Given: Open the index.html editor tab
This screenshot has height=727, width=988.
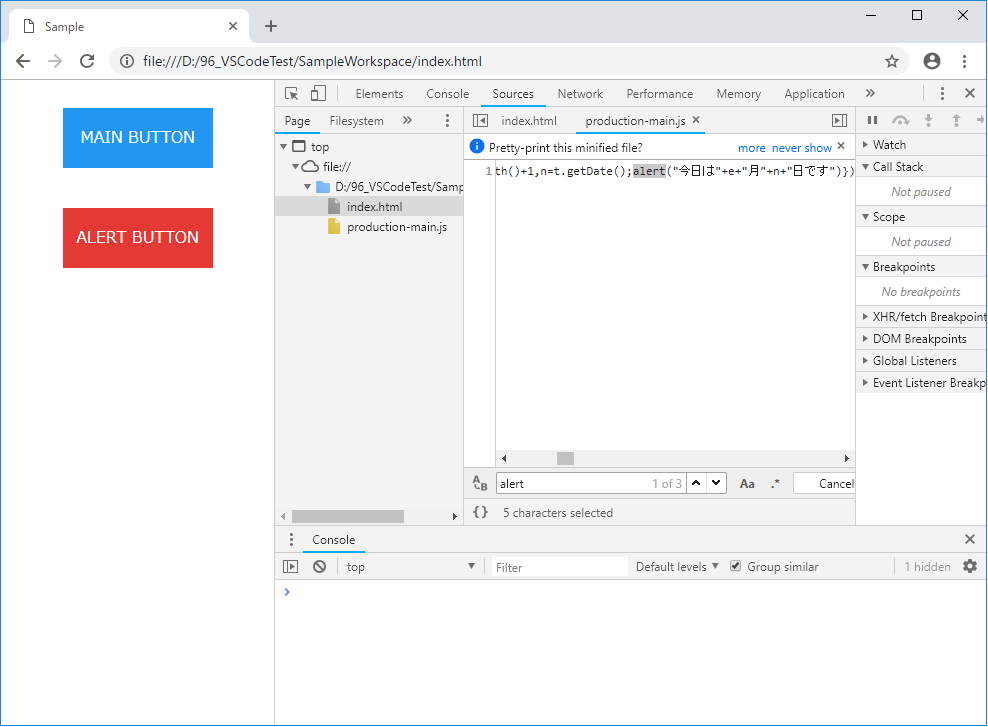Looking at the screenshot, I should pos(529,121).
